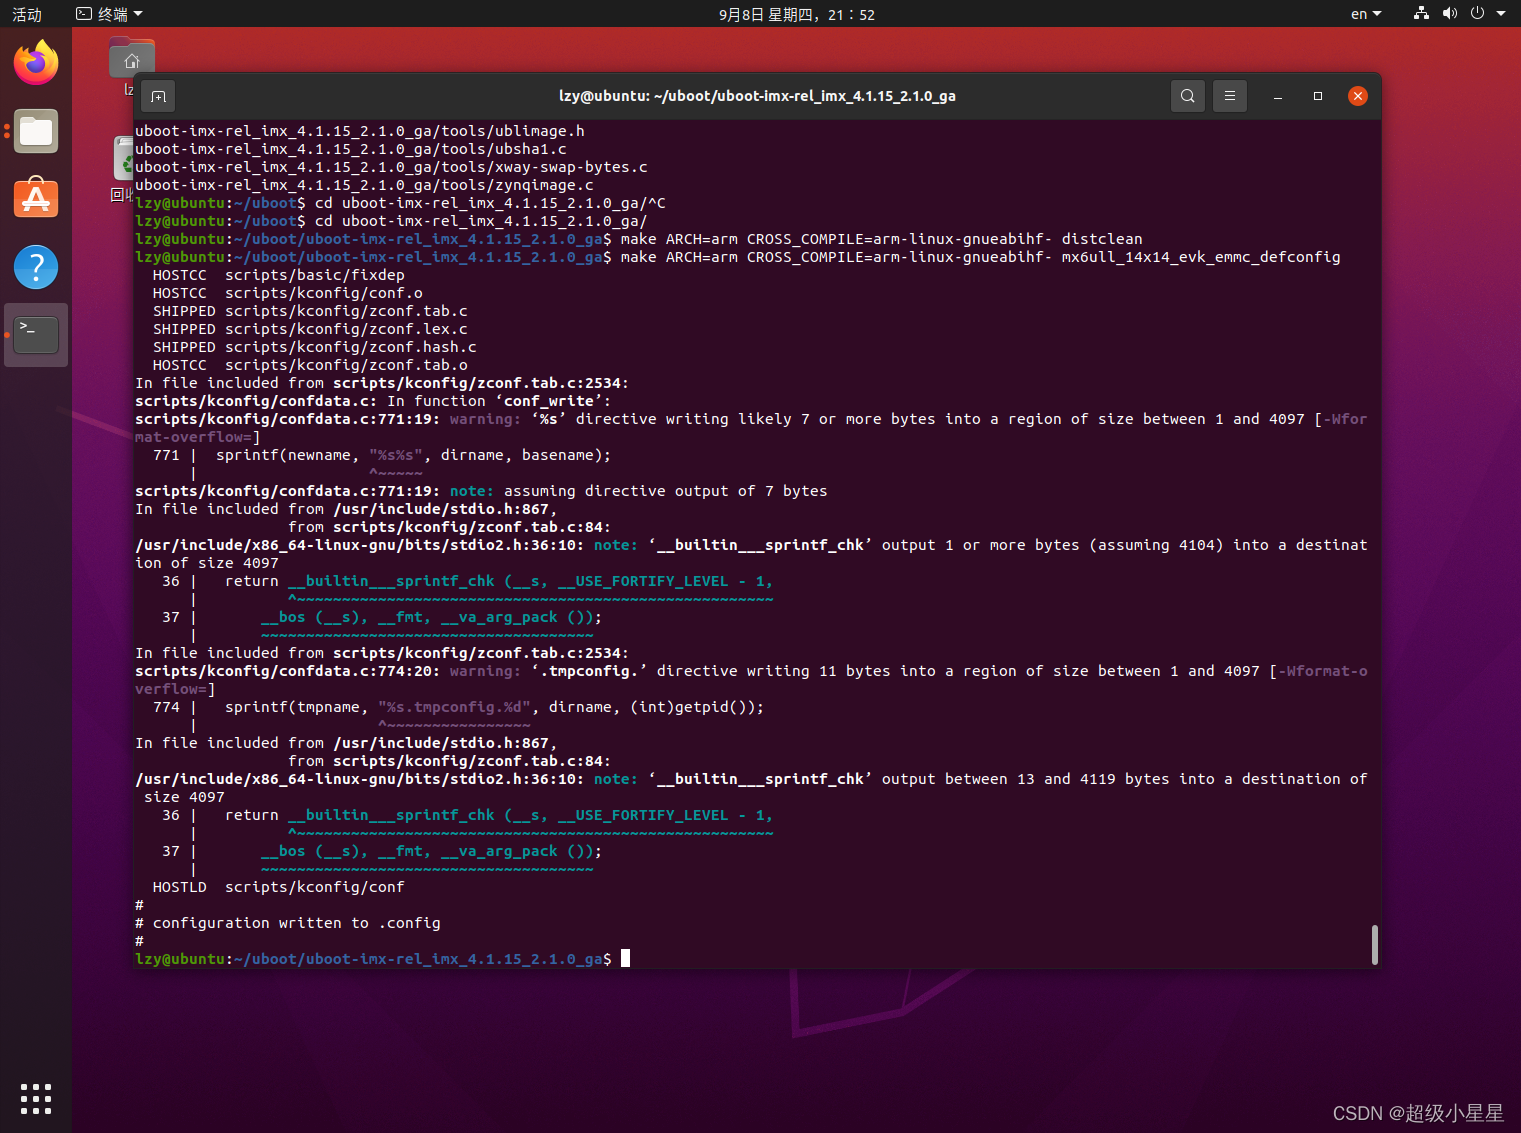Click the tools/ublimage.h line
Image resolution: width=1521 pixels, height=1133 pixels.
pyautogui.click(x=360, y=131)
